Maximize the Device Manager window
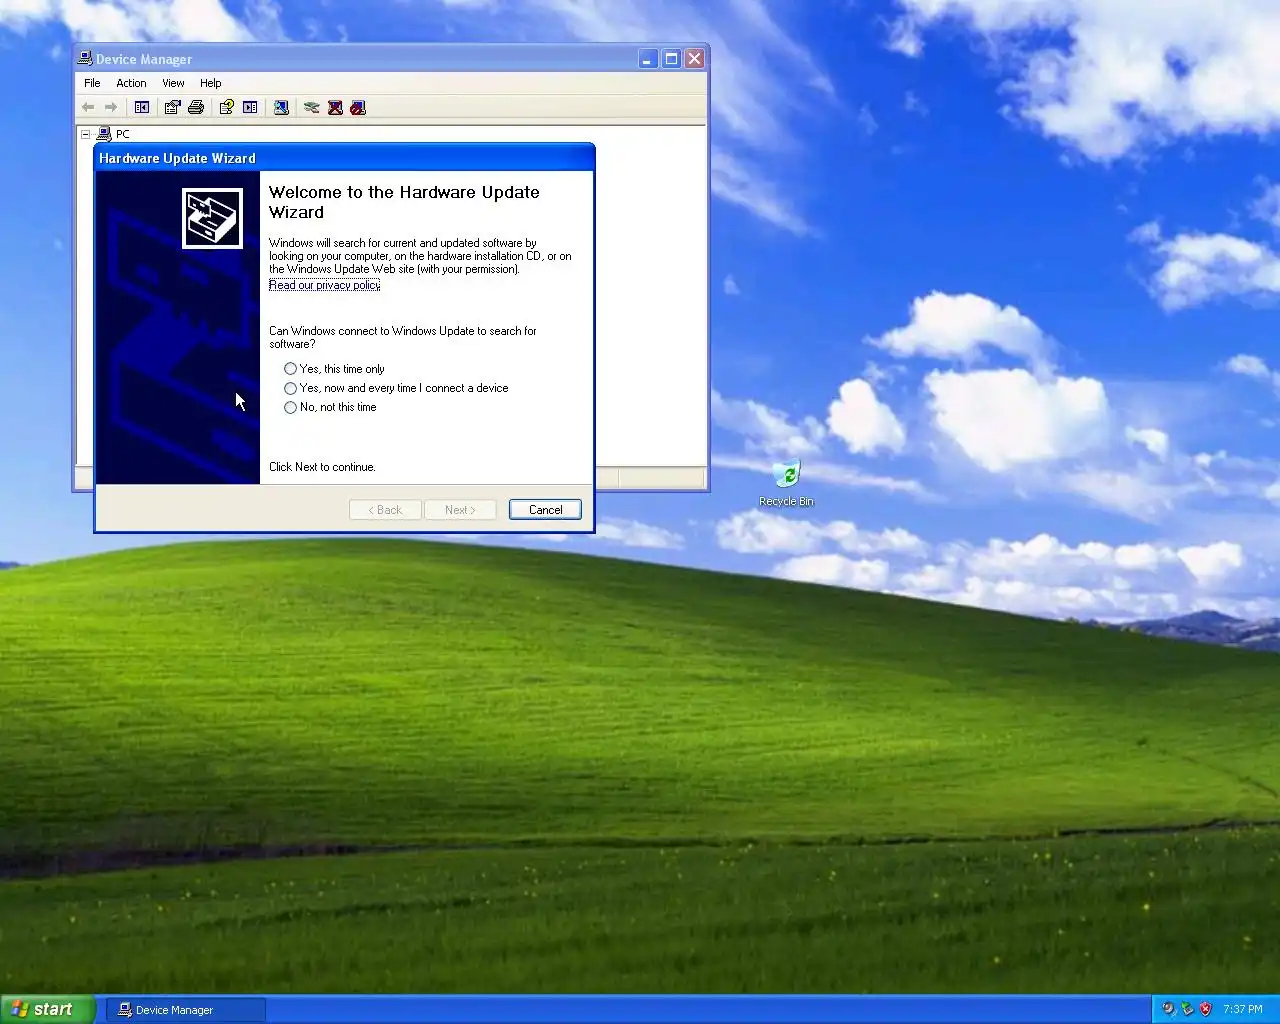This screenshot has width=1280, height=1024. pos(671,59)
